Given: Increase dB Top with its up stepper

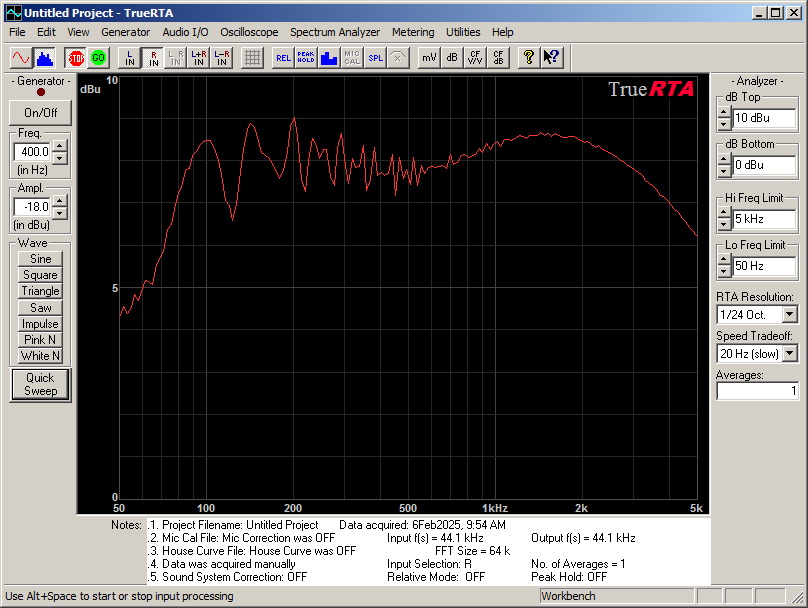Looking at the screenshot, I should pos(723,113).
